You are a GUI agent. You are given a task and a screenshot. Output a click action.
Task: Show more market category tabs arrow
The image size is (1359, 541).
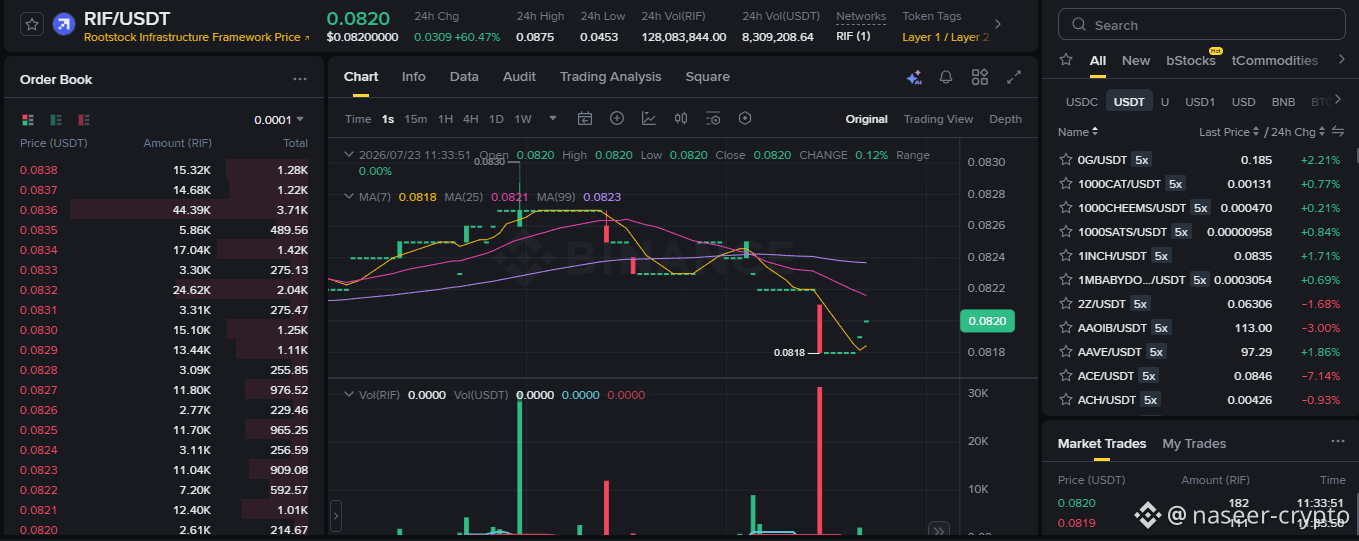1342,60
